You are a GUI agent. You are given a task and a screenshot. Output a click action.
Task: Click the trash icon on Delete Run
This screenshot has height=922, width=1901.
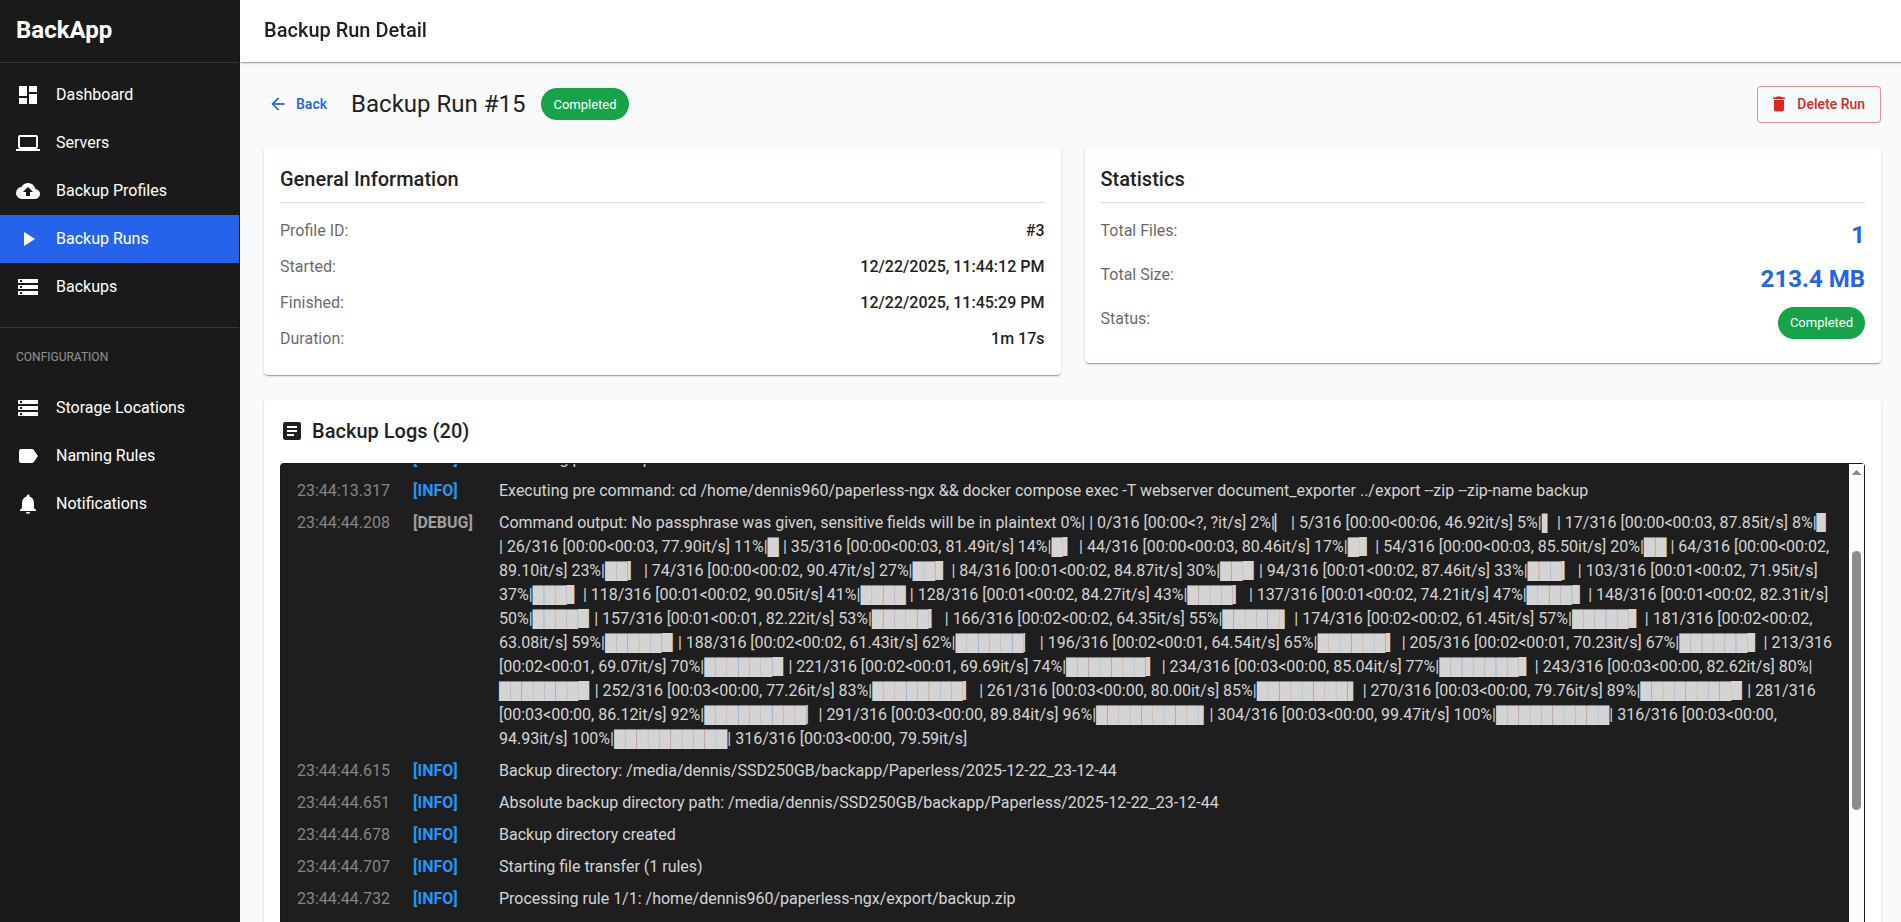tap(1779, 104)
